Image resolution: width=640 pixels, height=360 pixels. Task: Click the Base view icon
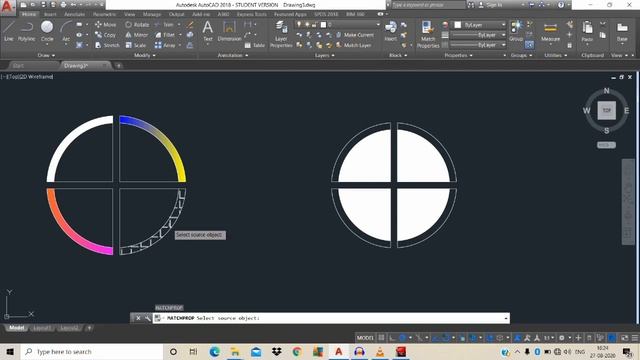(622, 31)
